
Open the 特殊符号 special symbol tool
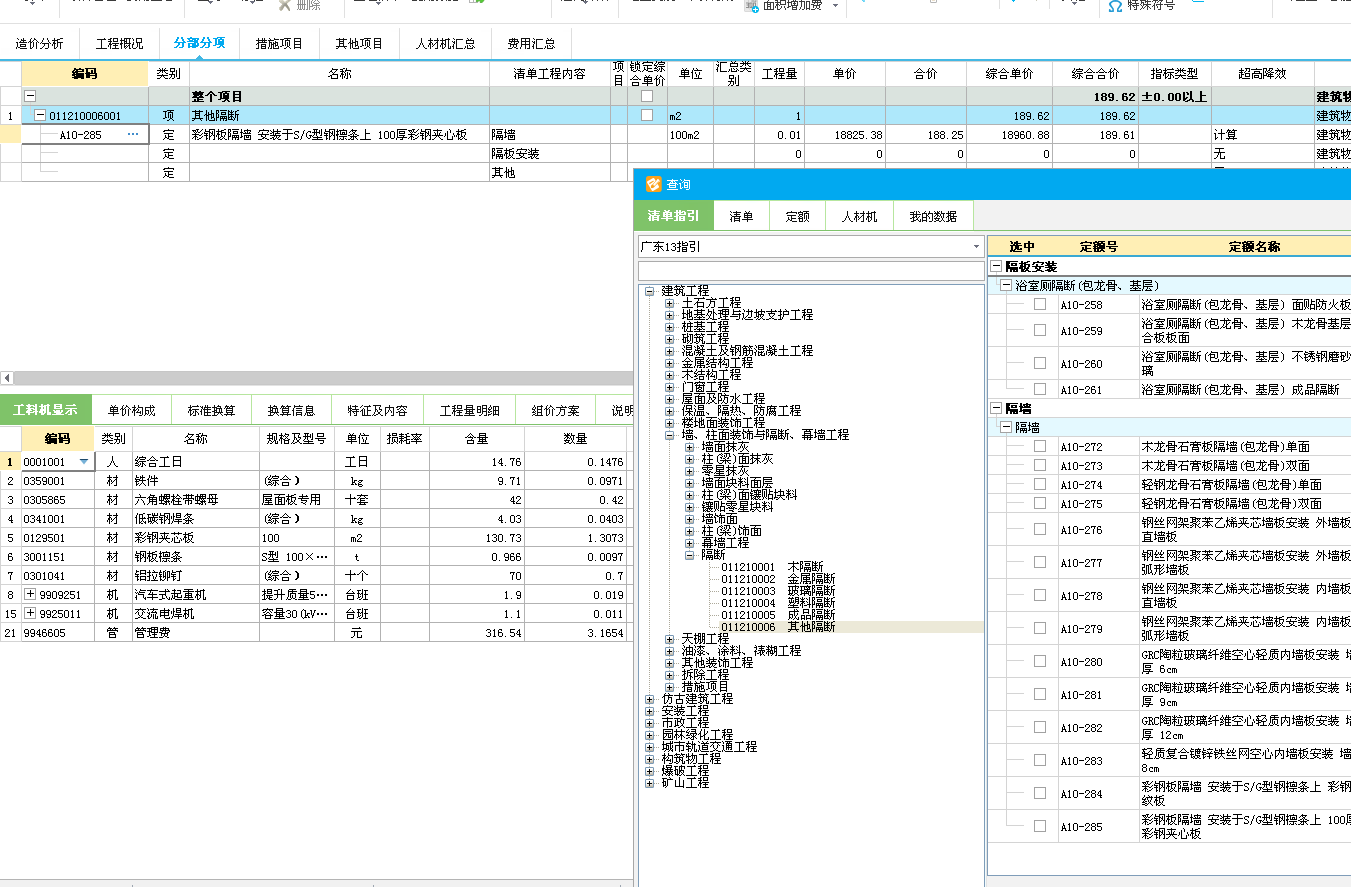[1141, 6]
